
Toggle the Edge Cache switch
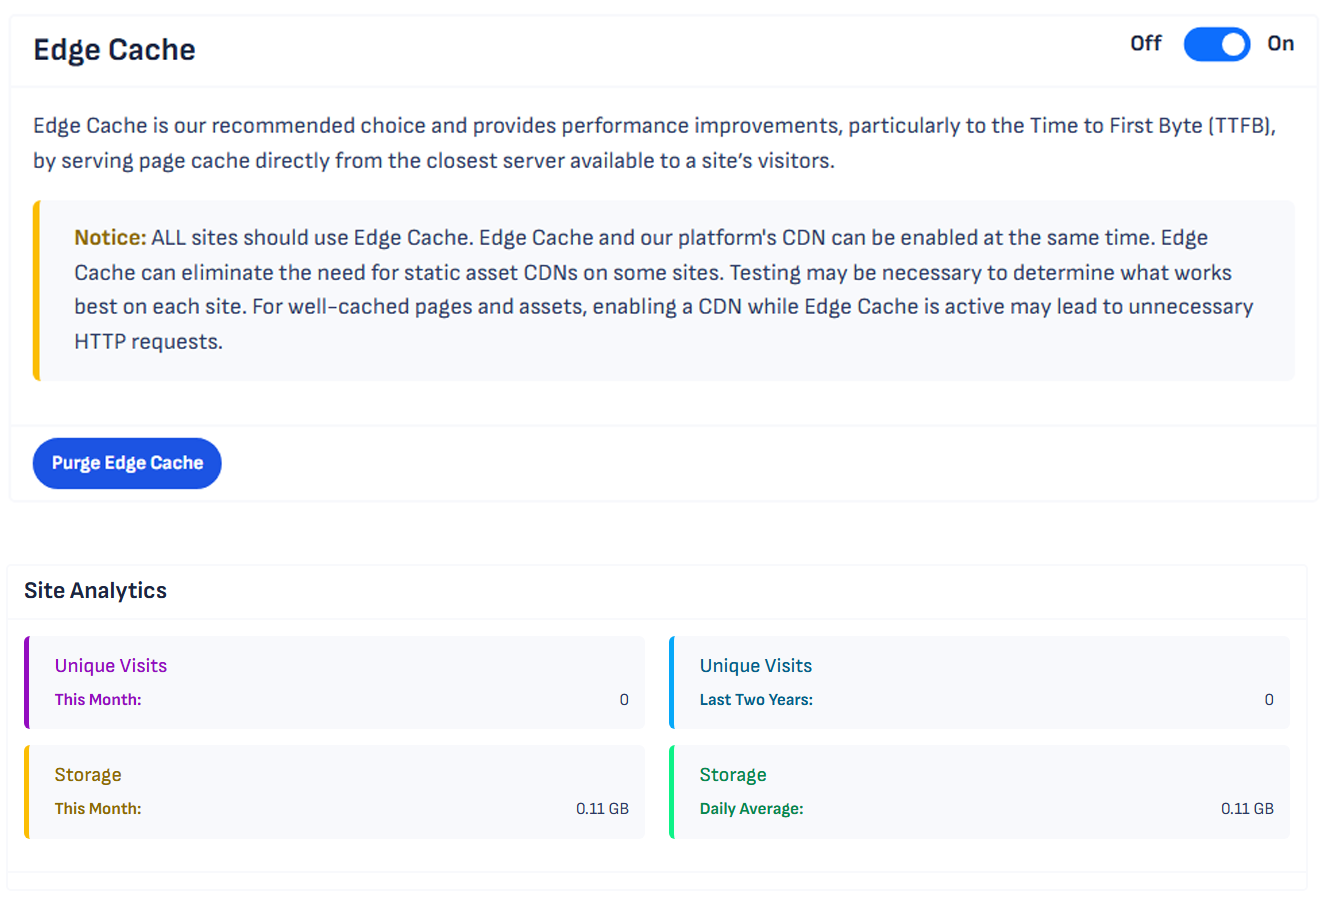pos(1216,45)
